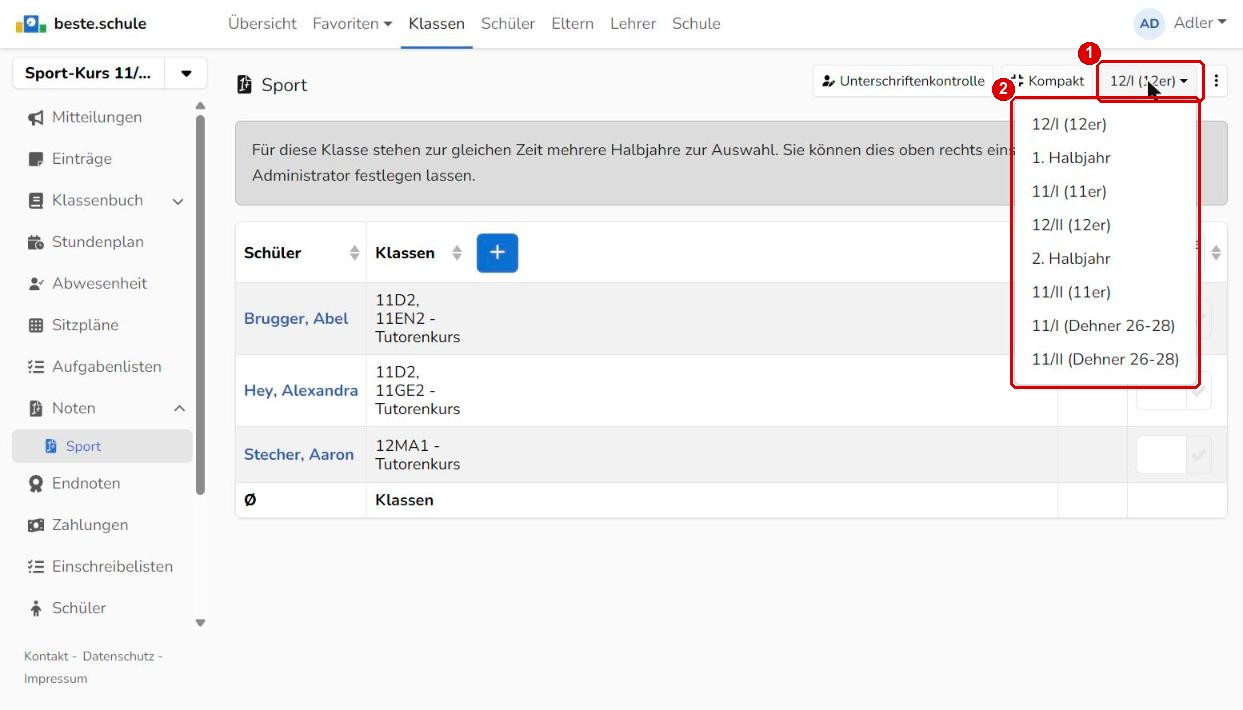
Task: Click the Noten document icon
Action: tap(36, 408)
